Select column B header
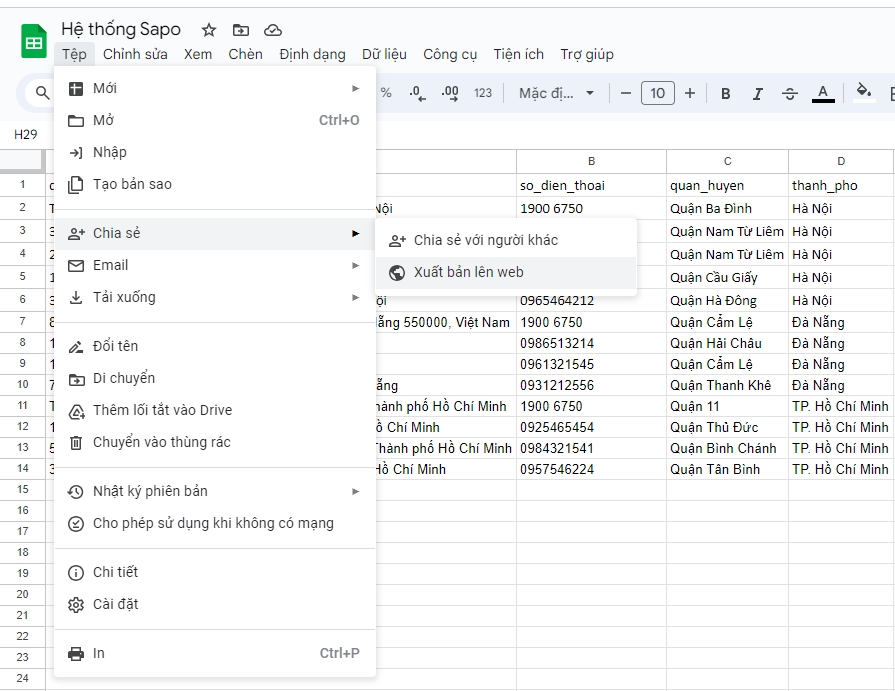 (x=591, y=161)
